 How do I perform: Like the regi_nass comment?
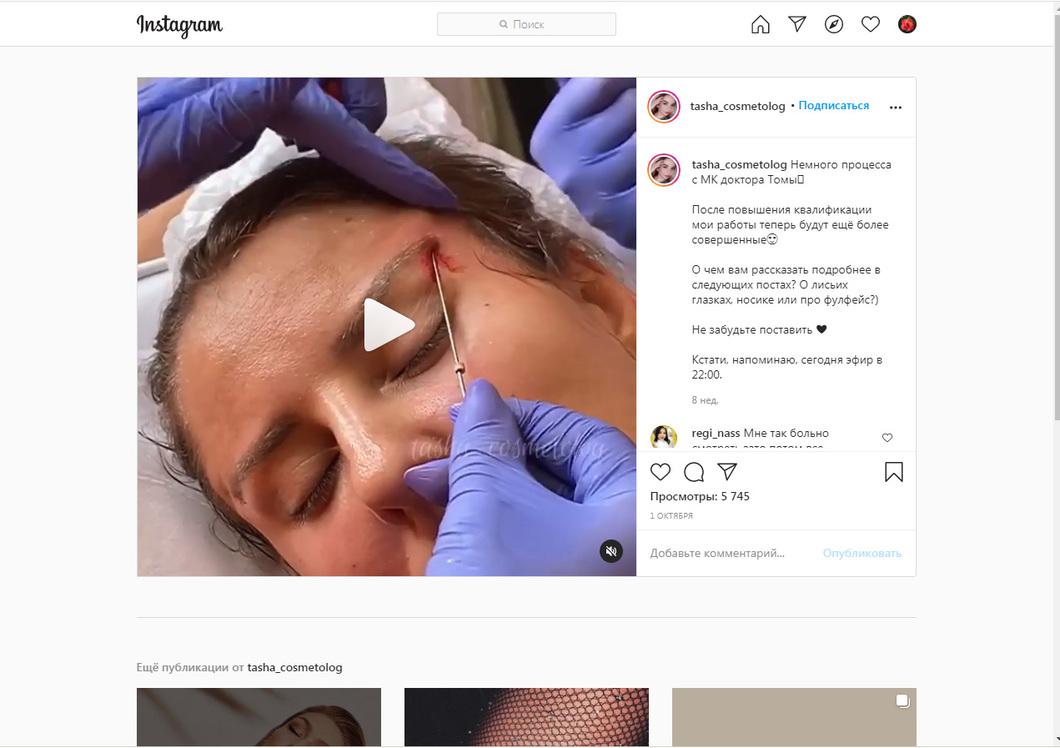pos(887,438)
